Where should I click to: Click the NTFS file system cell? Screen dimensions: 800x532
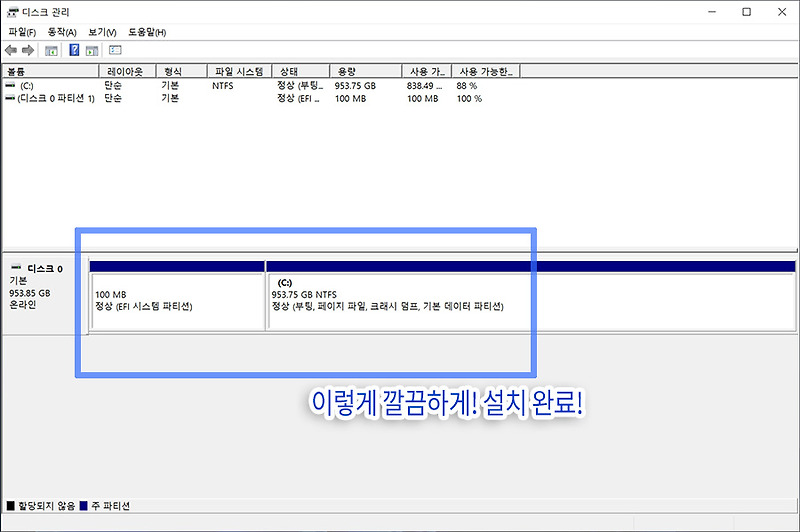222,86
